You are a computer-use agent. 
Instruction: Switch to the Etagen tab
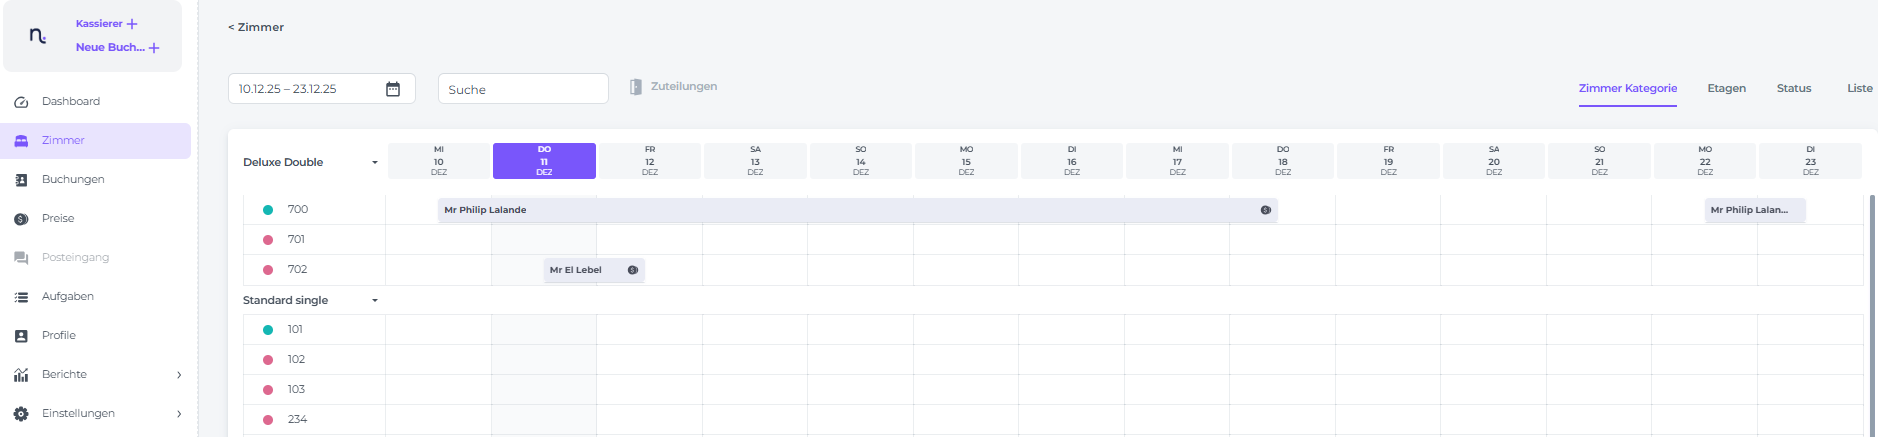(x=1726, y=88)
